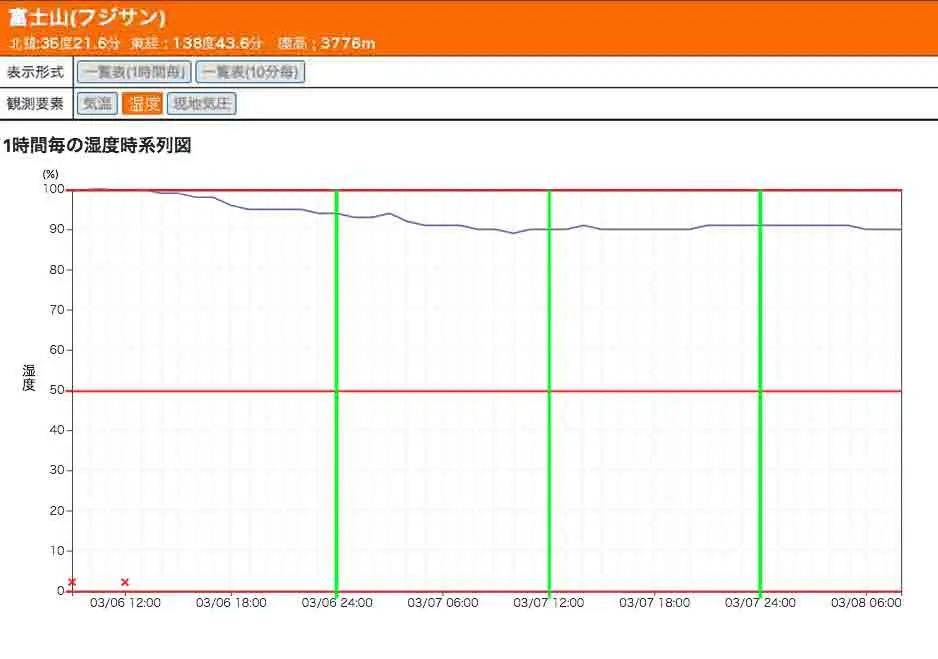Click the 湿度 vertical y-axis label

(29, 378)
